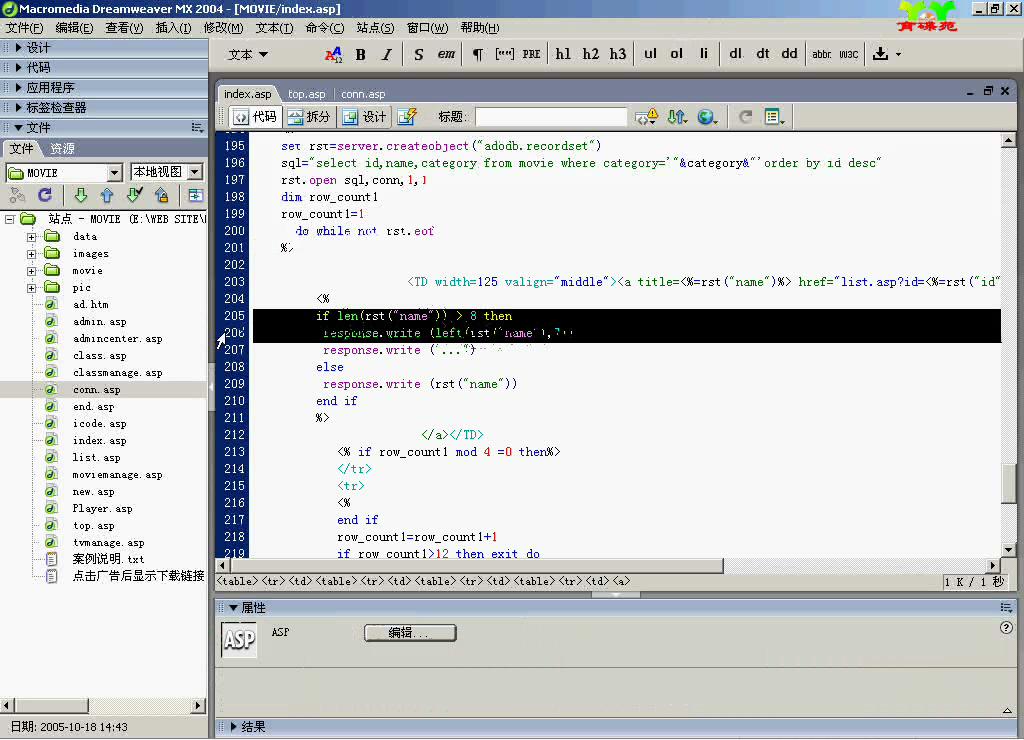The height and width of the screenshot is (740, 1024).
Task: Expand the 结果 panel
Action: coord(234,726)
